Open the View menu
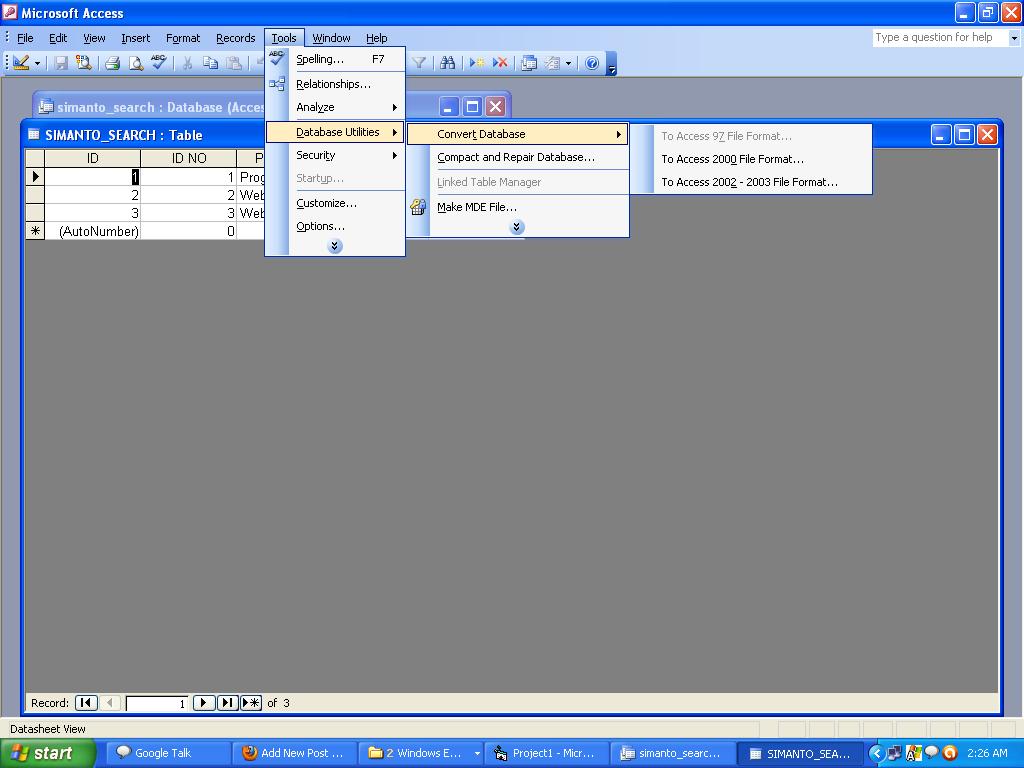Viewport: 1024px width, 768px height. click(x=94, y=38)
